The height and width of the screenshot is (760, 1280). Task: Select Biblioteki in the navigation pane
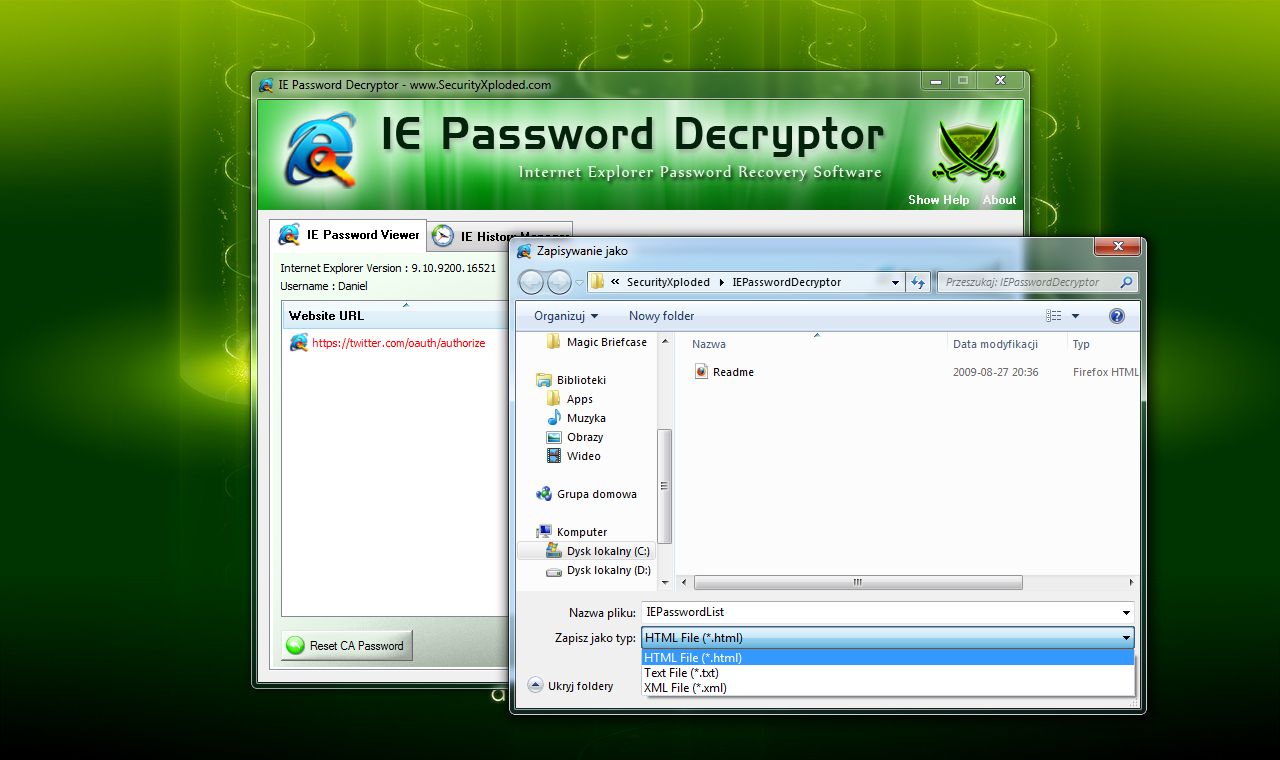572,380
